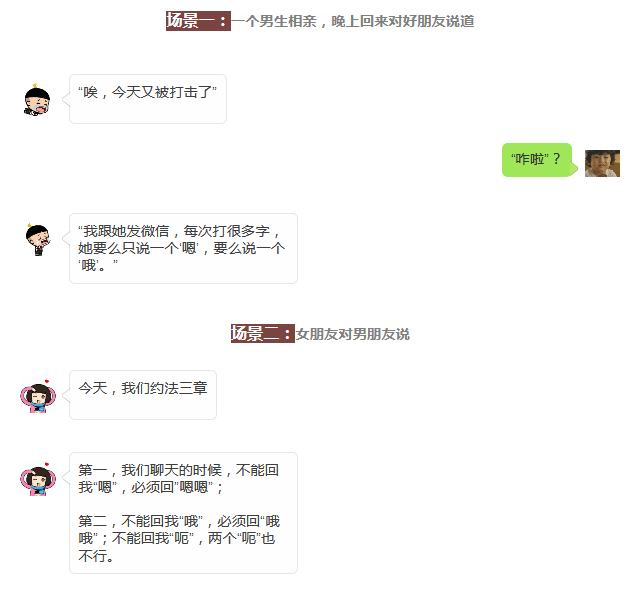Click the highlighted "场景二：" label
The height and width of the screenshot is (591, 636).
click(262, 333)
